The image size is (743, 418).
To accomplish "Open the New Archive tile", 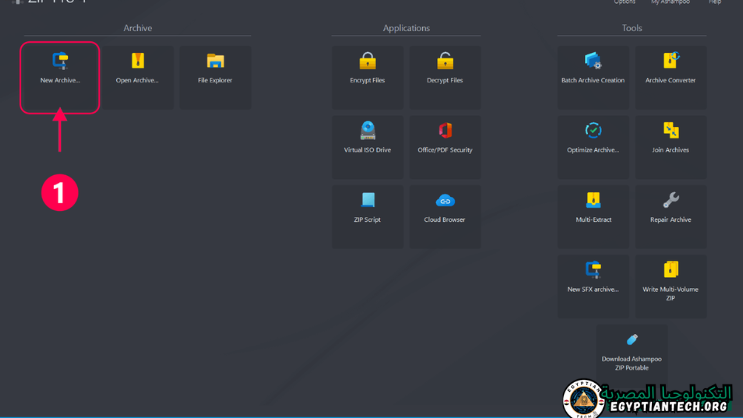I will point(60,78).
